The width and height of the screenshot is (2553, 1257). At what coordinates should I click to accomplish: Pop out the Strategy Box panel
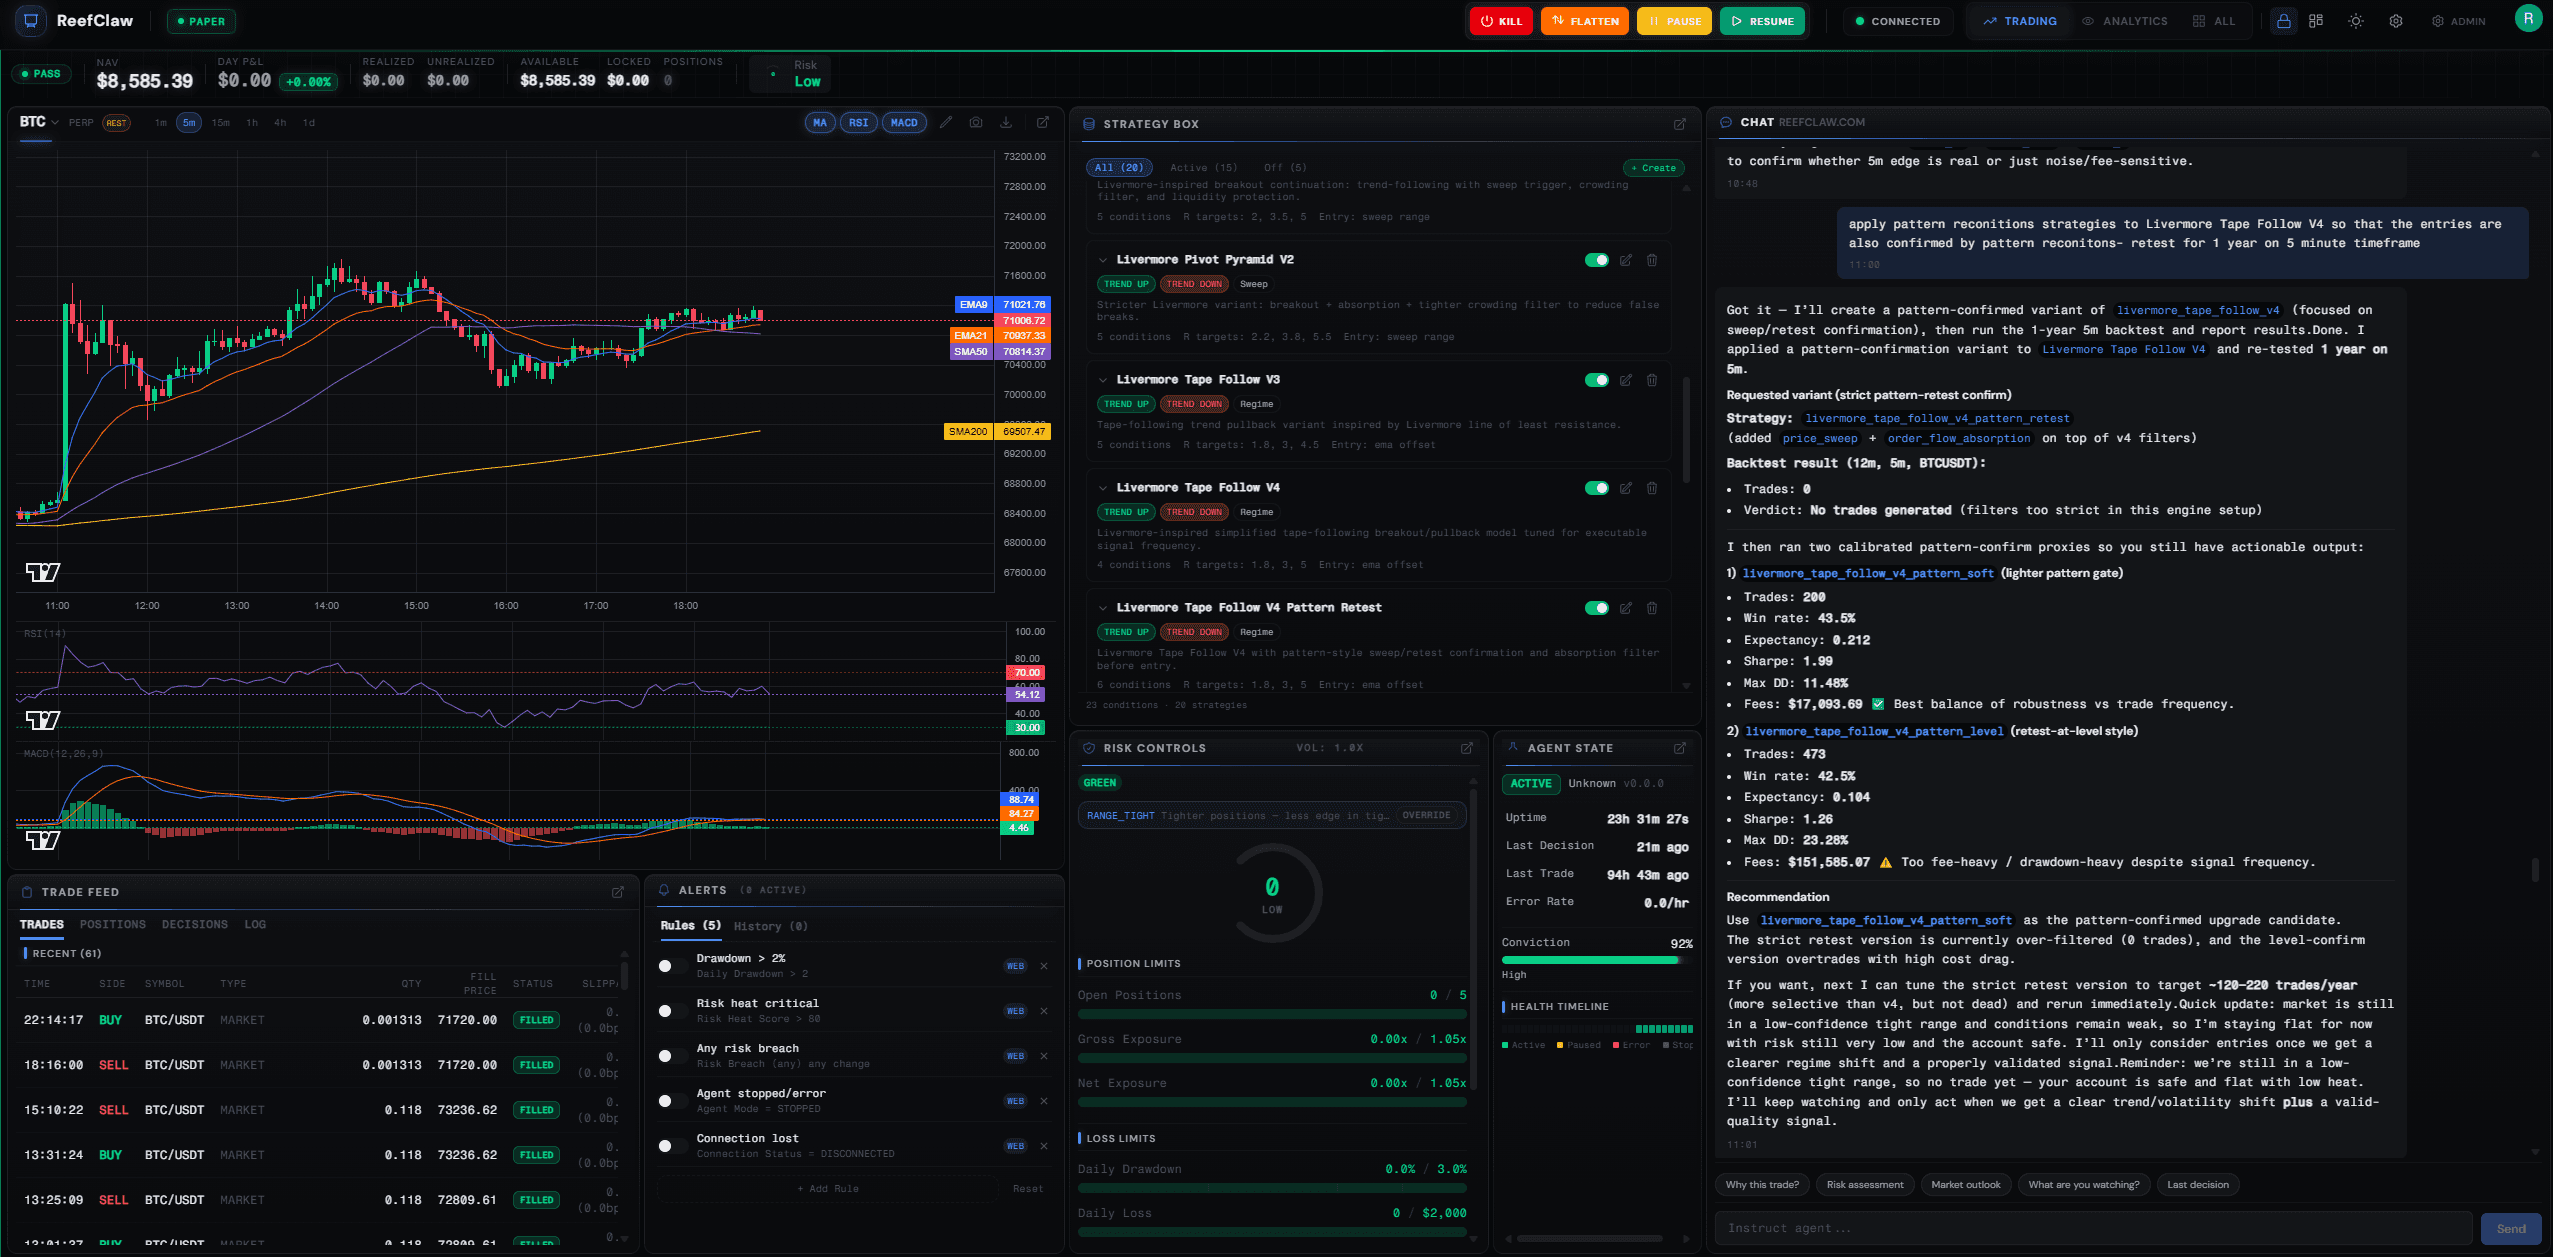tap(1678, 124)
